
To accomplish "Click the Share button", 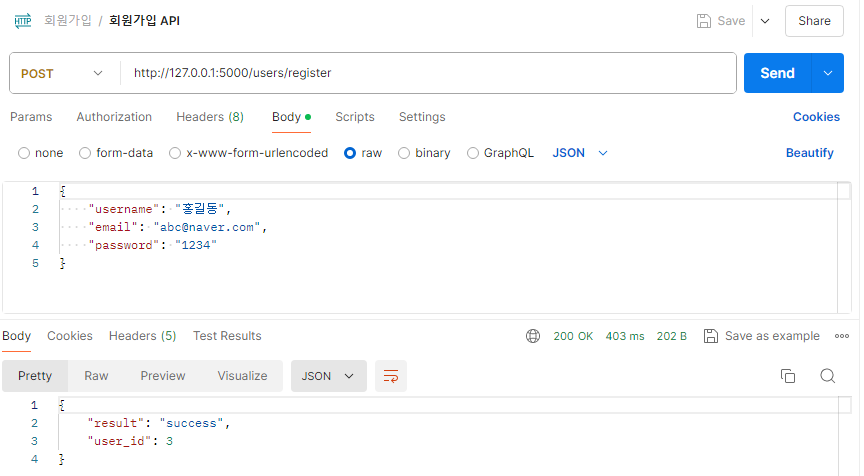I will (x=814, y=21).
